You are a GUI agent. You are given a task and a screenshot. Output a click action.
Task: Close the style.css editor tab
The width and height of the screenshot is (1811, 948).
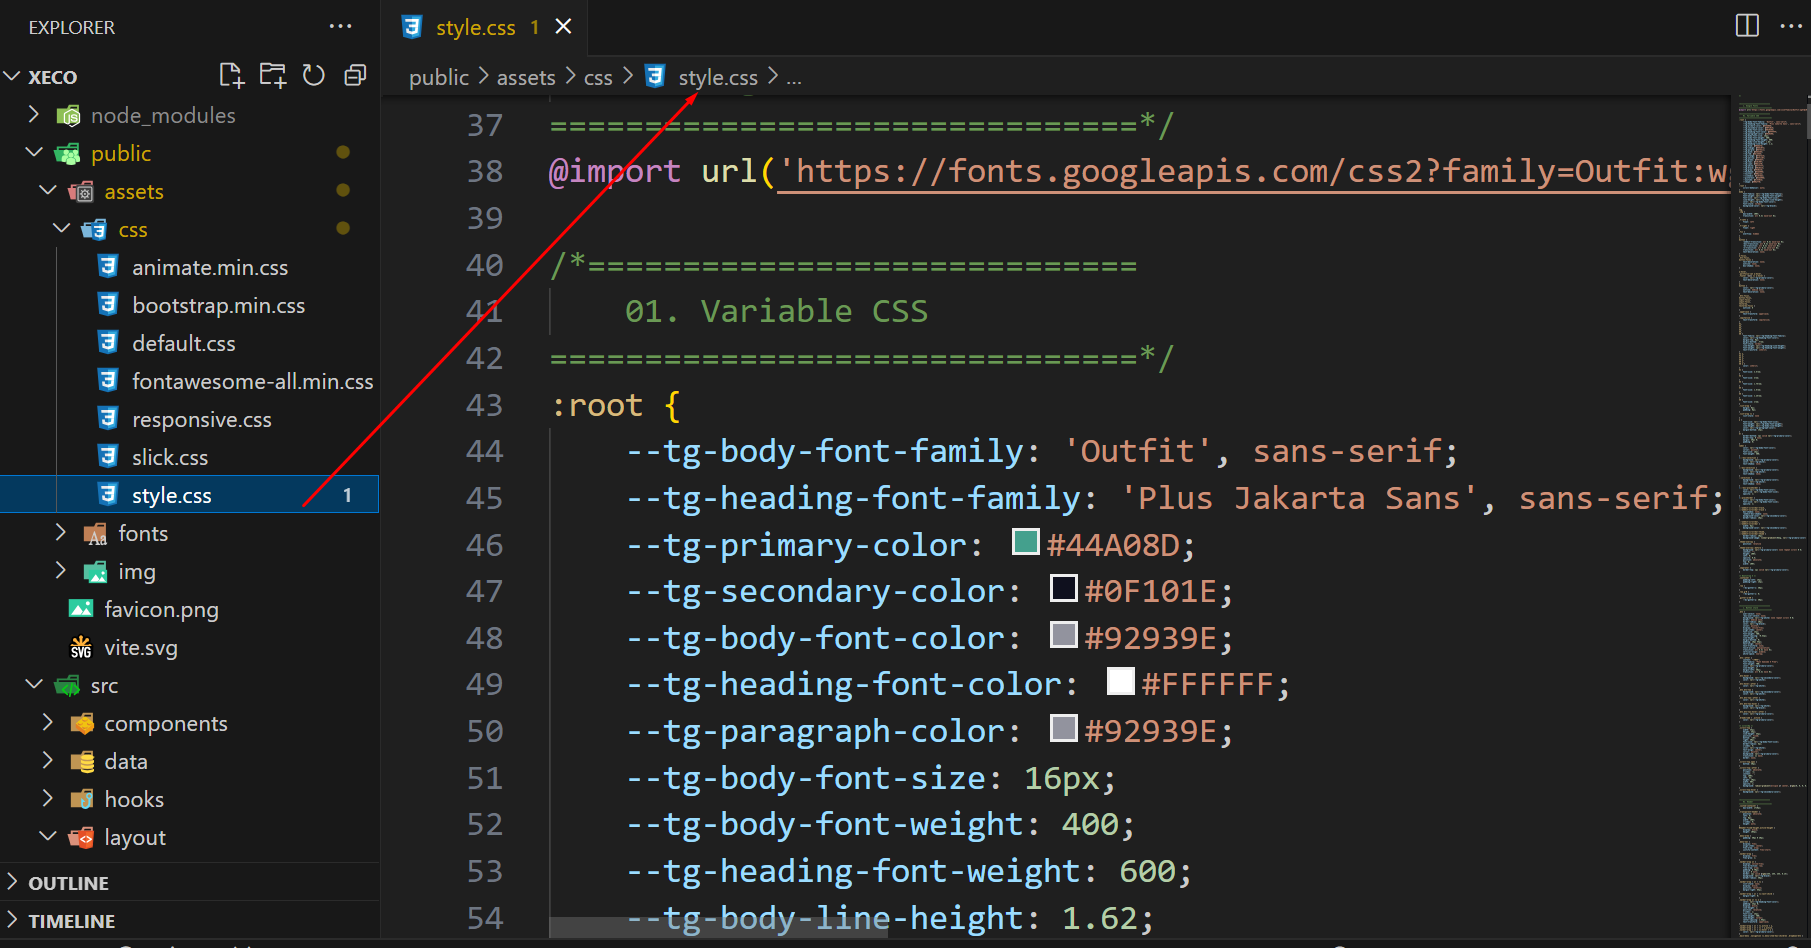pyautogui.click(x=564, y=27)
